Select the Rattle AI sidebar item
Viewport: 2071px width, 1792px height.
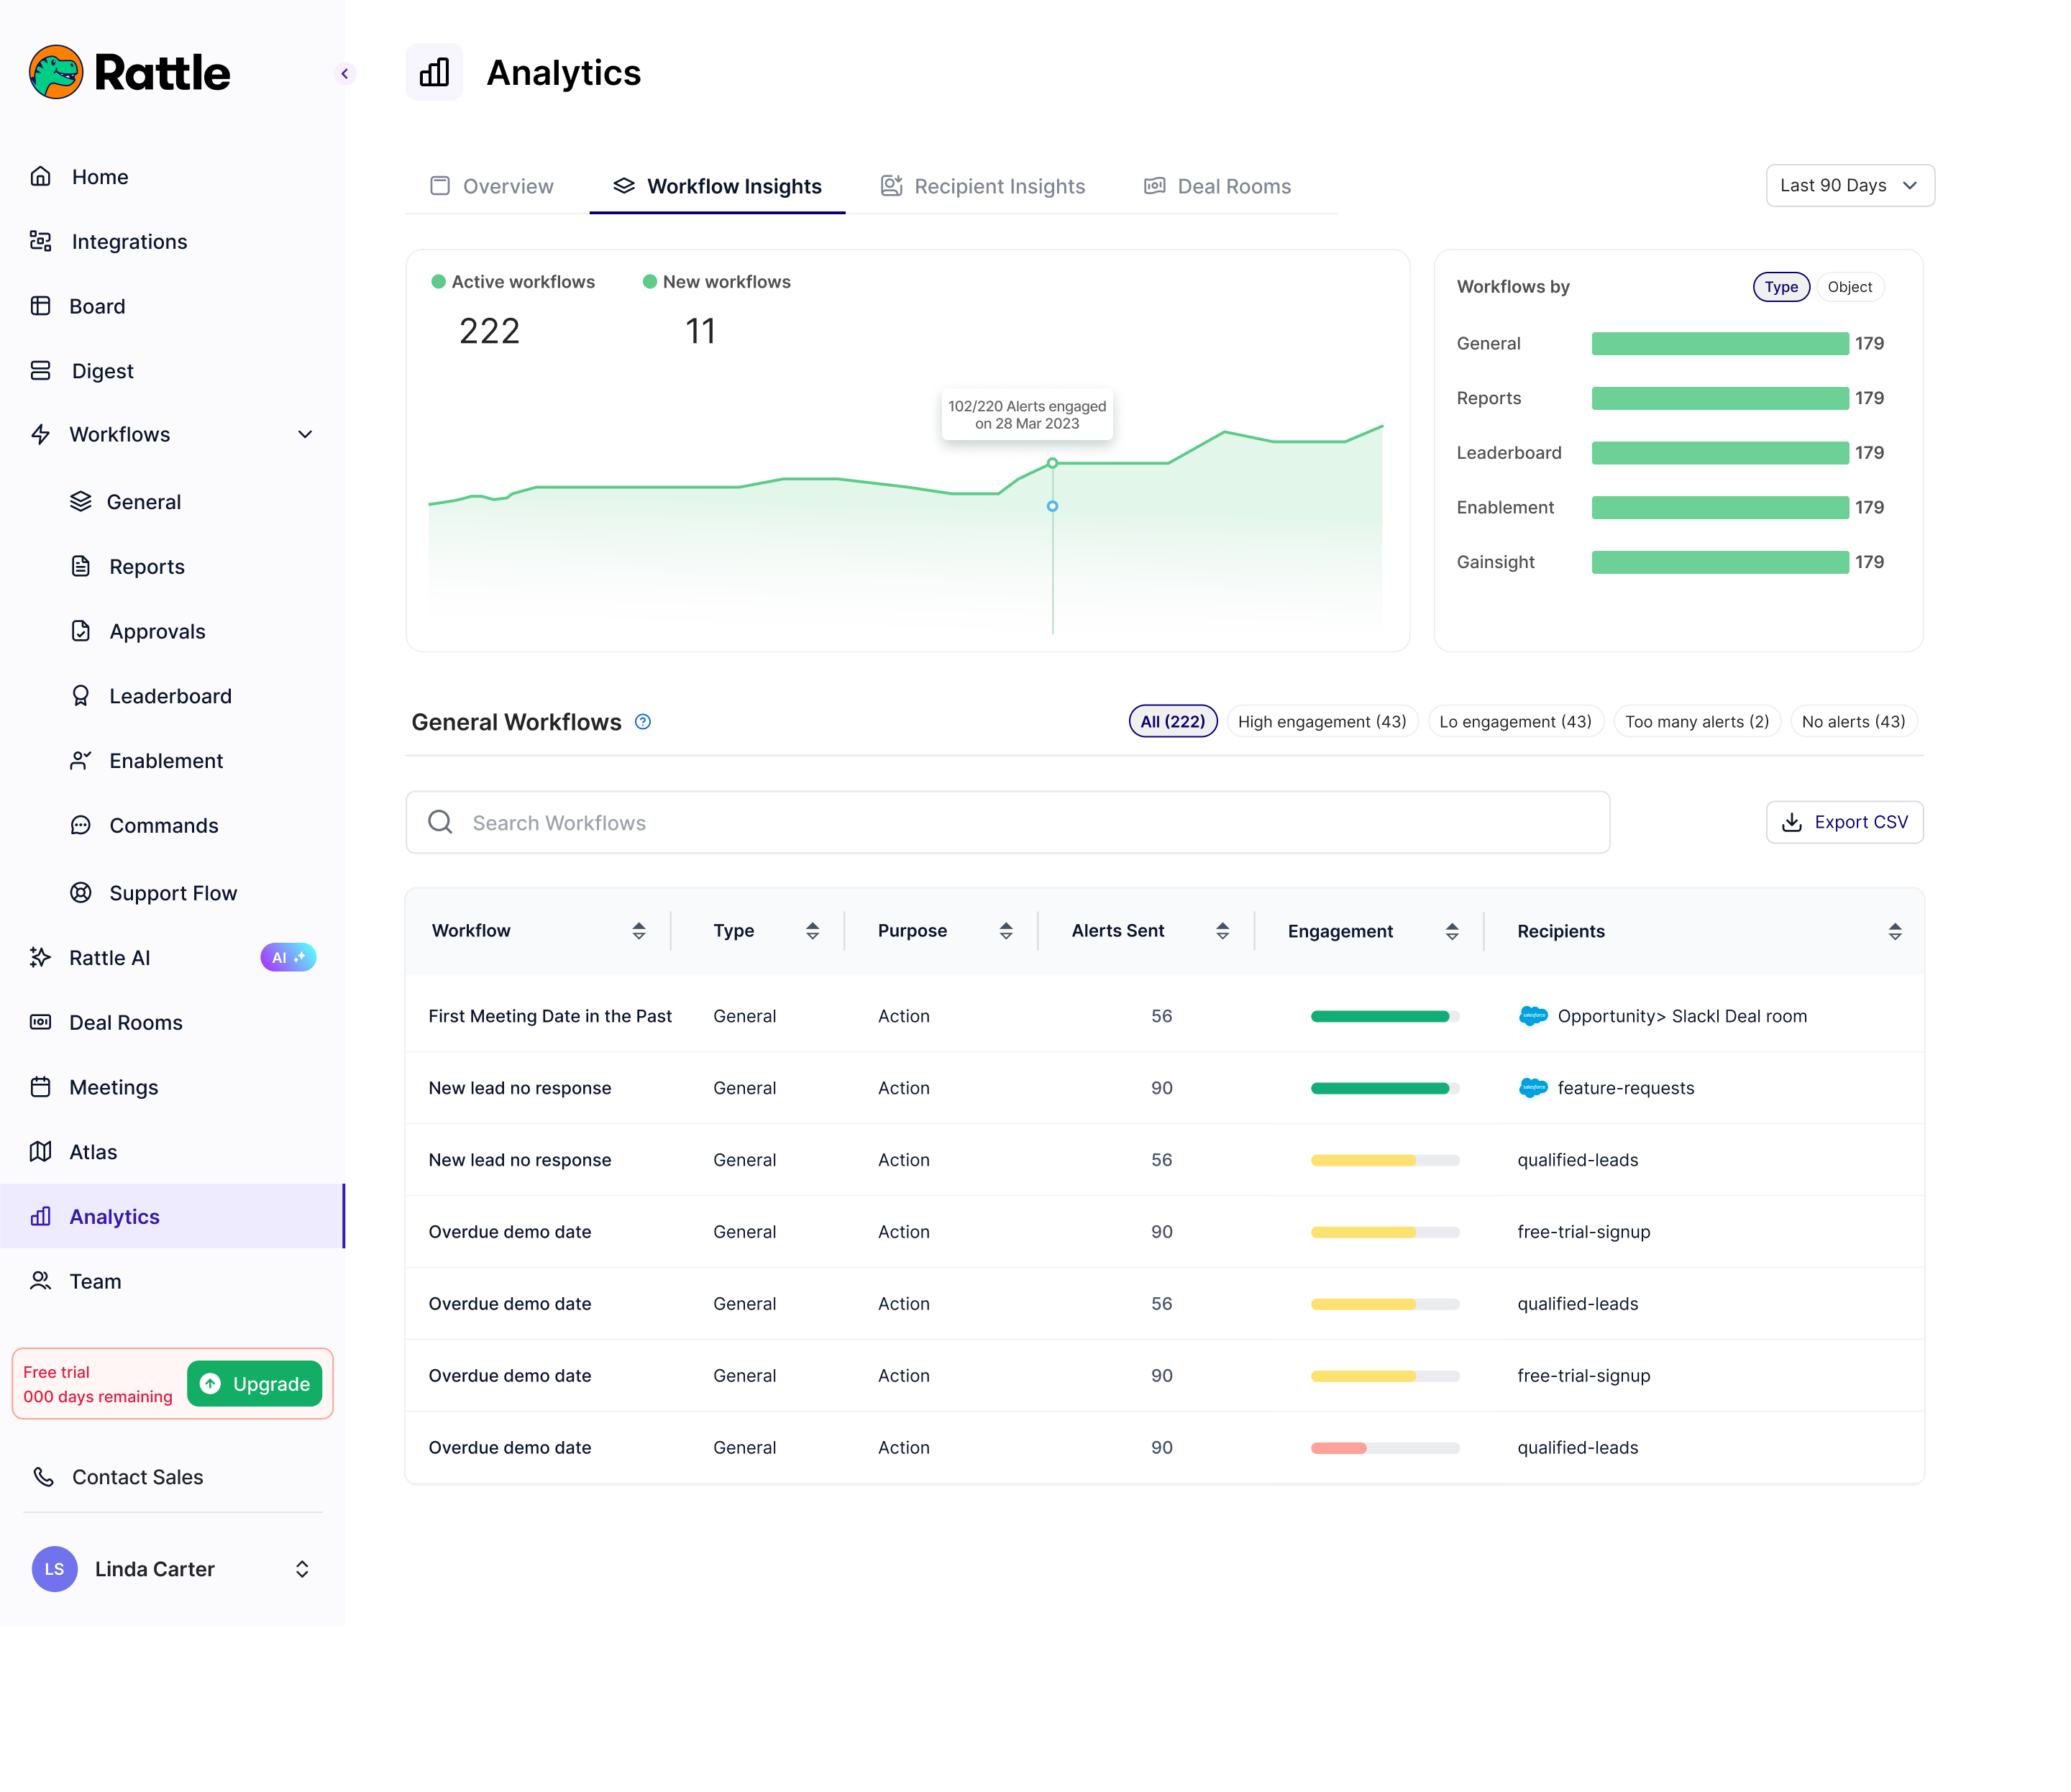pos(110,957)
